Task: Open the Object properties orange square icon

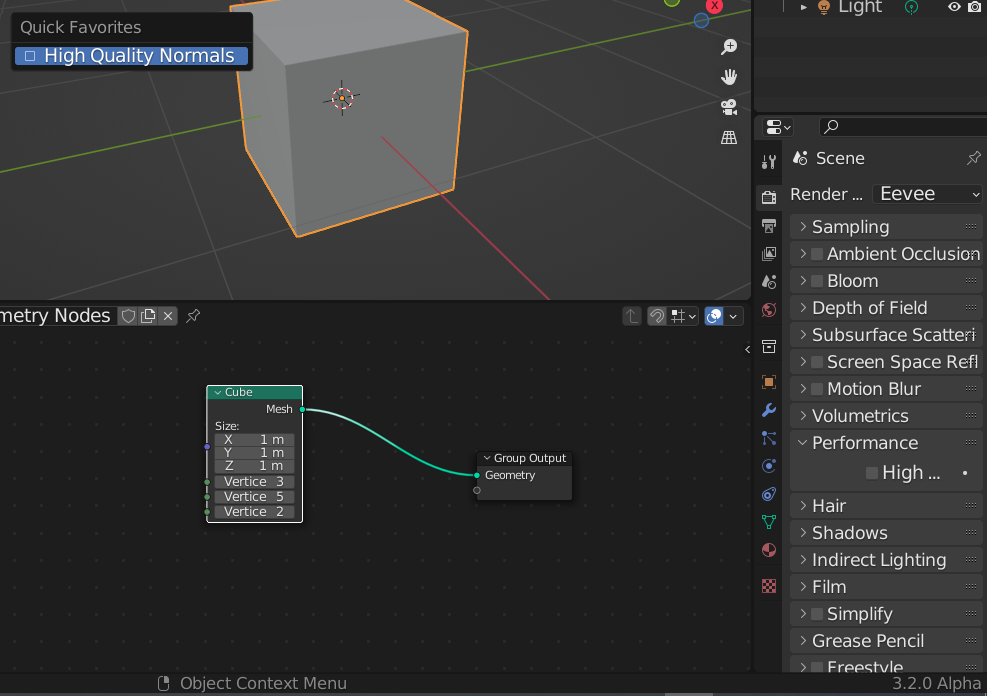Action: point(769,382)
